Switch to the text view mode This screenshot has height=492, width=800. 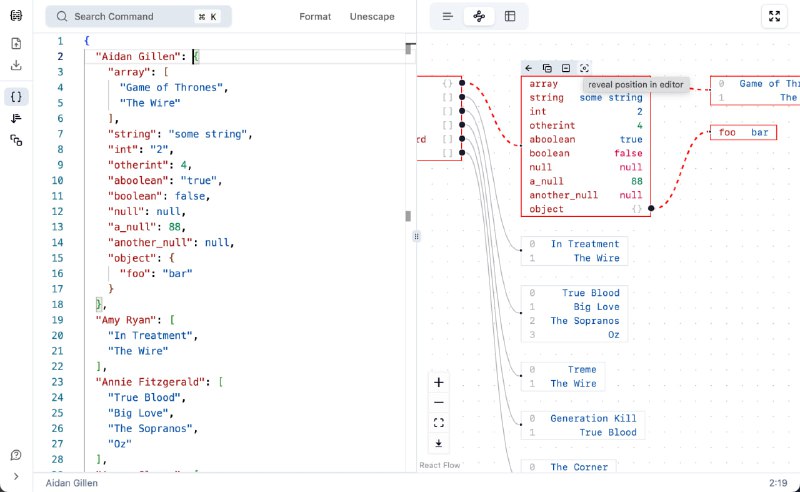click(448, 16)
